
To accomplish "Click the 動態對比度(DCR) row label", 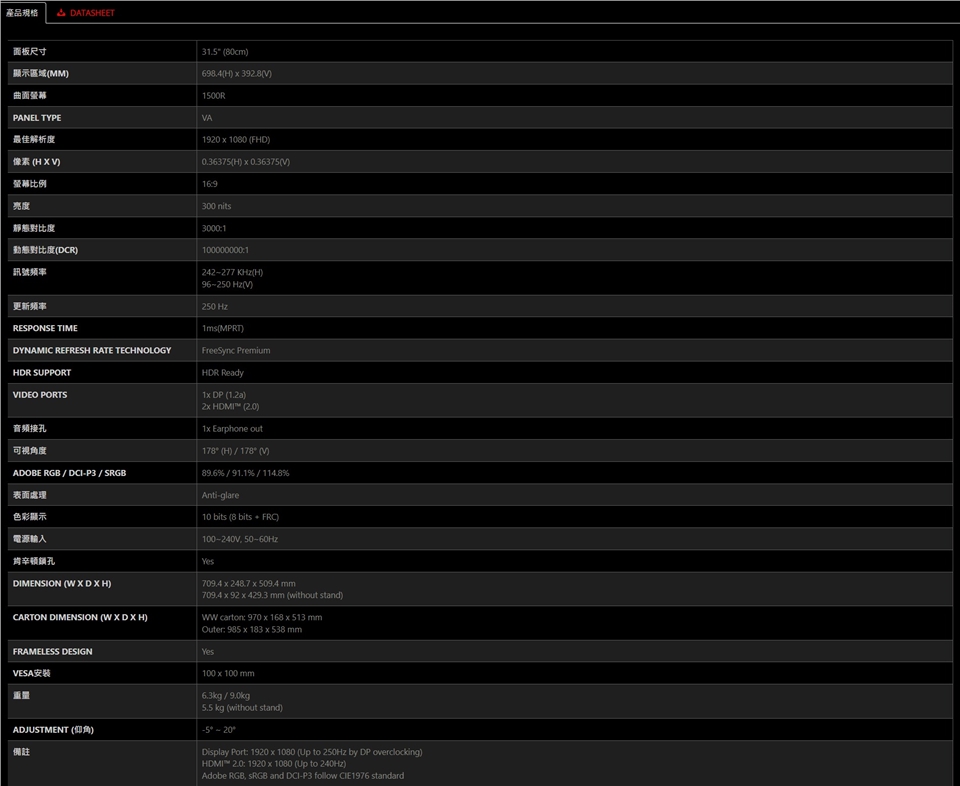I will pyautogui.click(x=45, y=250).
